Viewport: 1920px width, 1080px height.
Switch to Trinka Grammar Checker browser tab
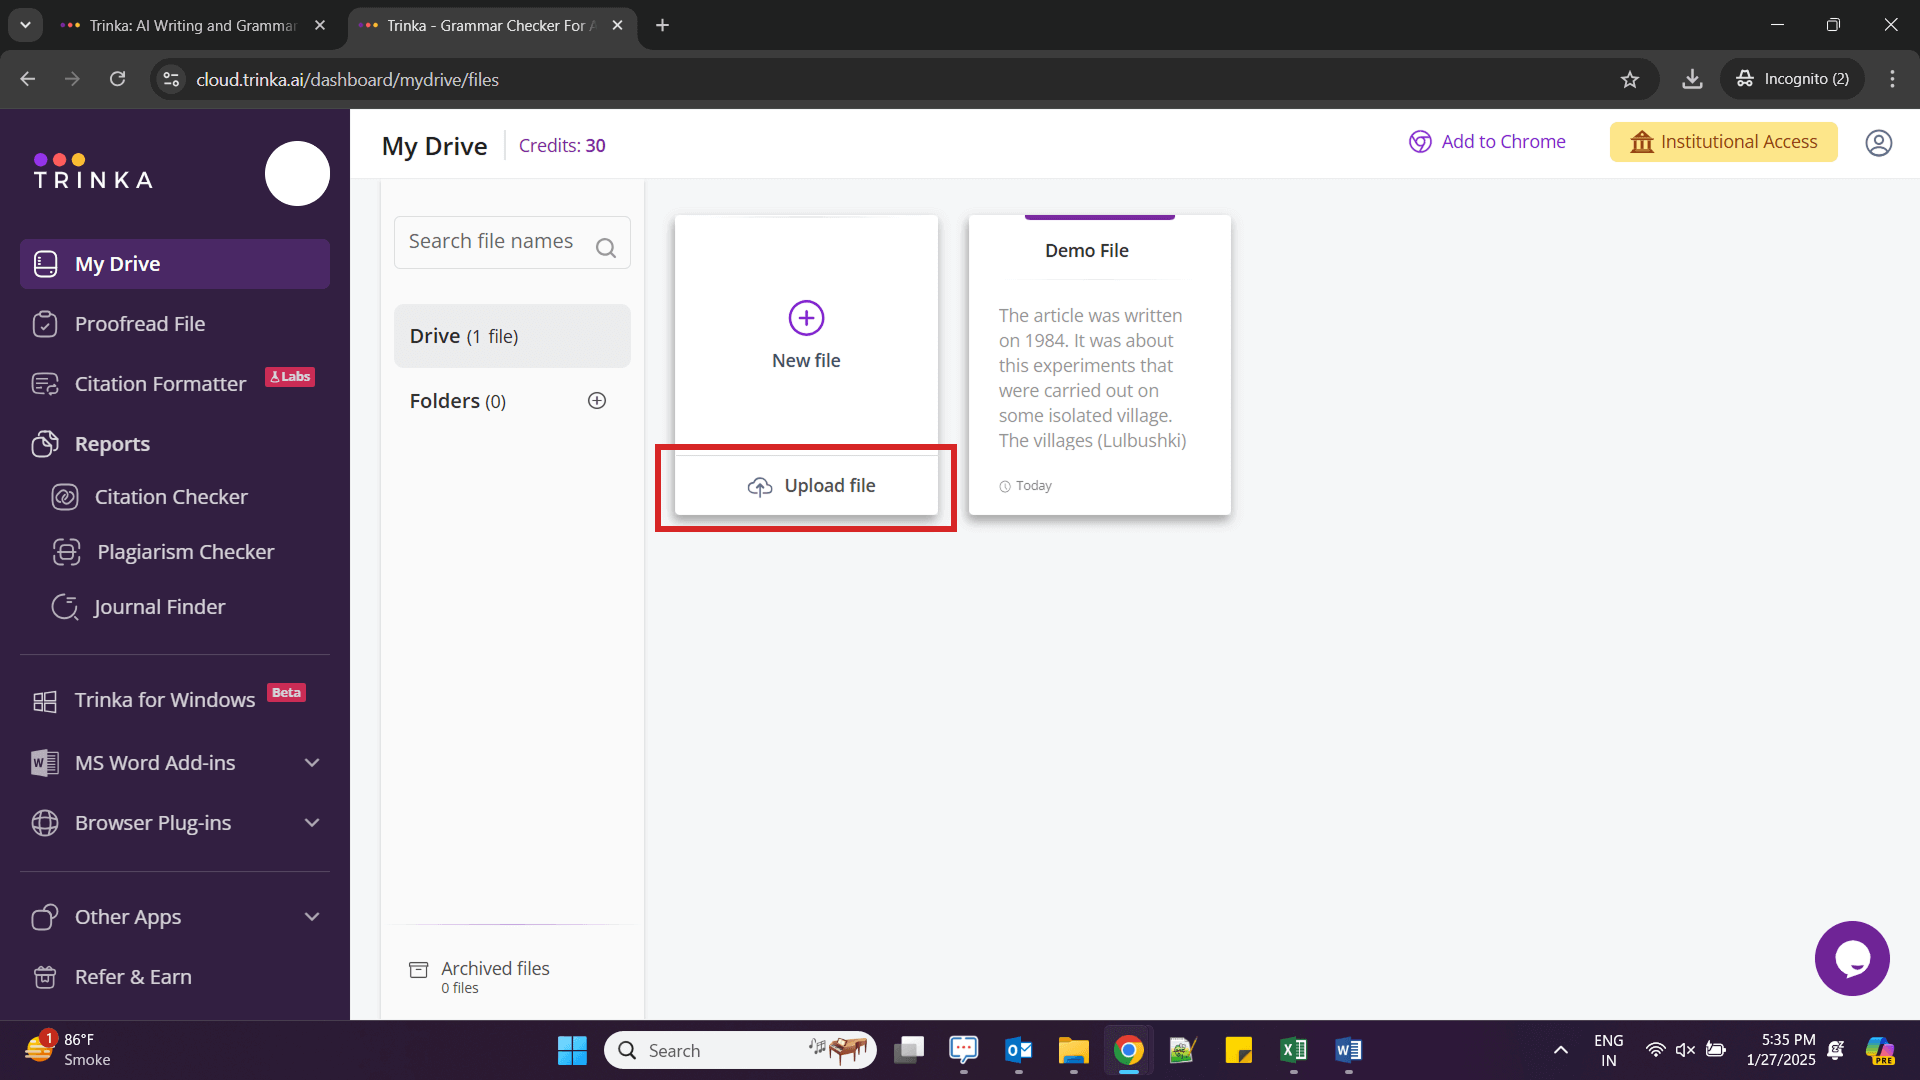point(490,26)
